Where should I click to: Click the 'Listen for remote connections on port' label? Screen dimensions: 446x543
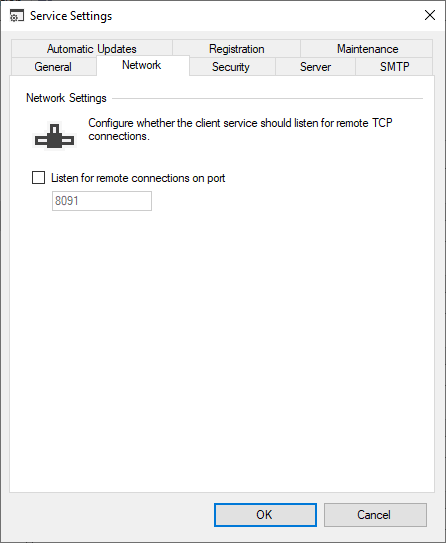coord(138,178)
